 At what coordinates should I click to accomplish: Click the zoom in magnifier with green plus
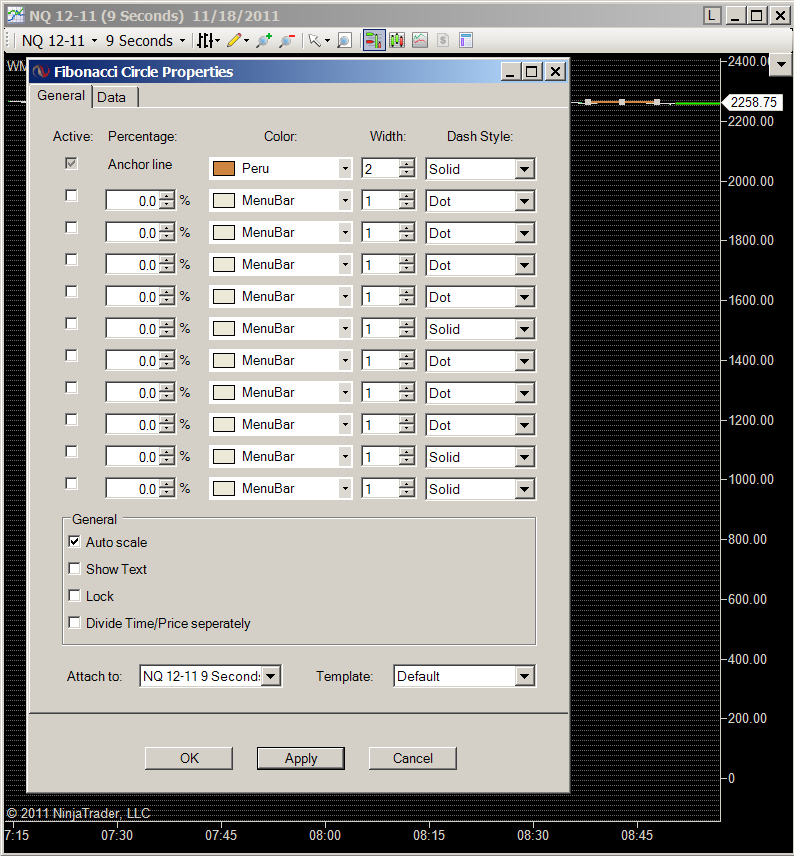tap(264, 40)
